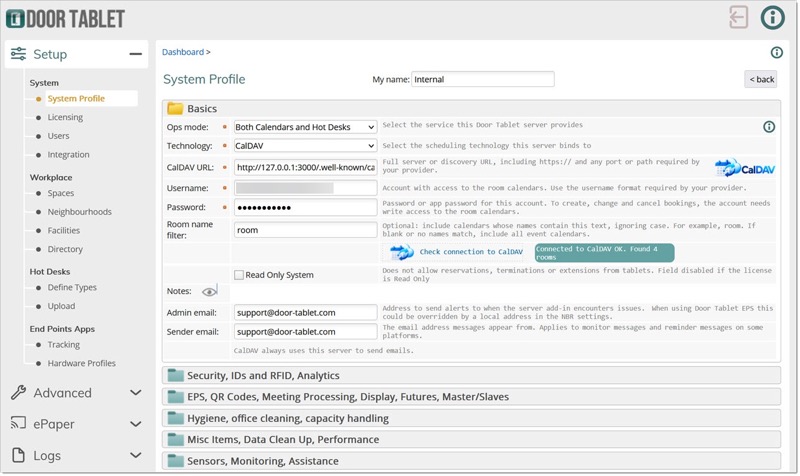
Task: Click the Security, IDs and RFID folder icon
Action: pos(176,375)
